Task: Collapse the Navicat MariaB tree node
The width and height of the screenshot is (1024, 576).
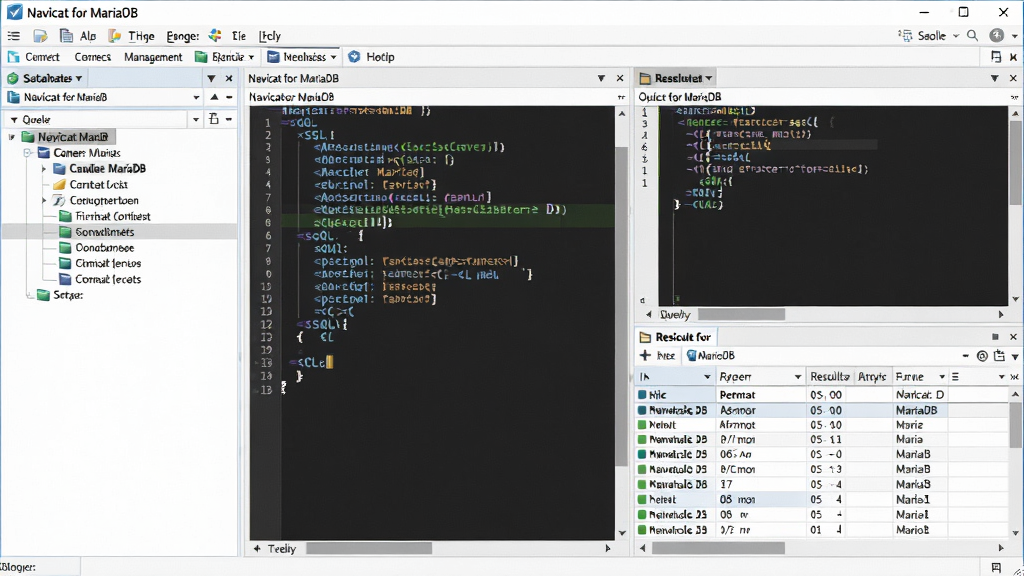Action: tap(12, 137)
